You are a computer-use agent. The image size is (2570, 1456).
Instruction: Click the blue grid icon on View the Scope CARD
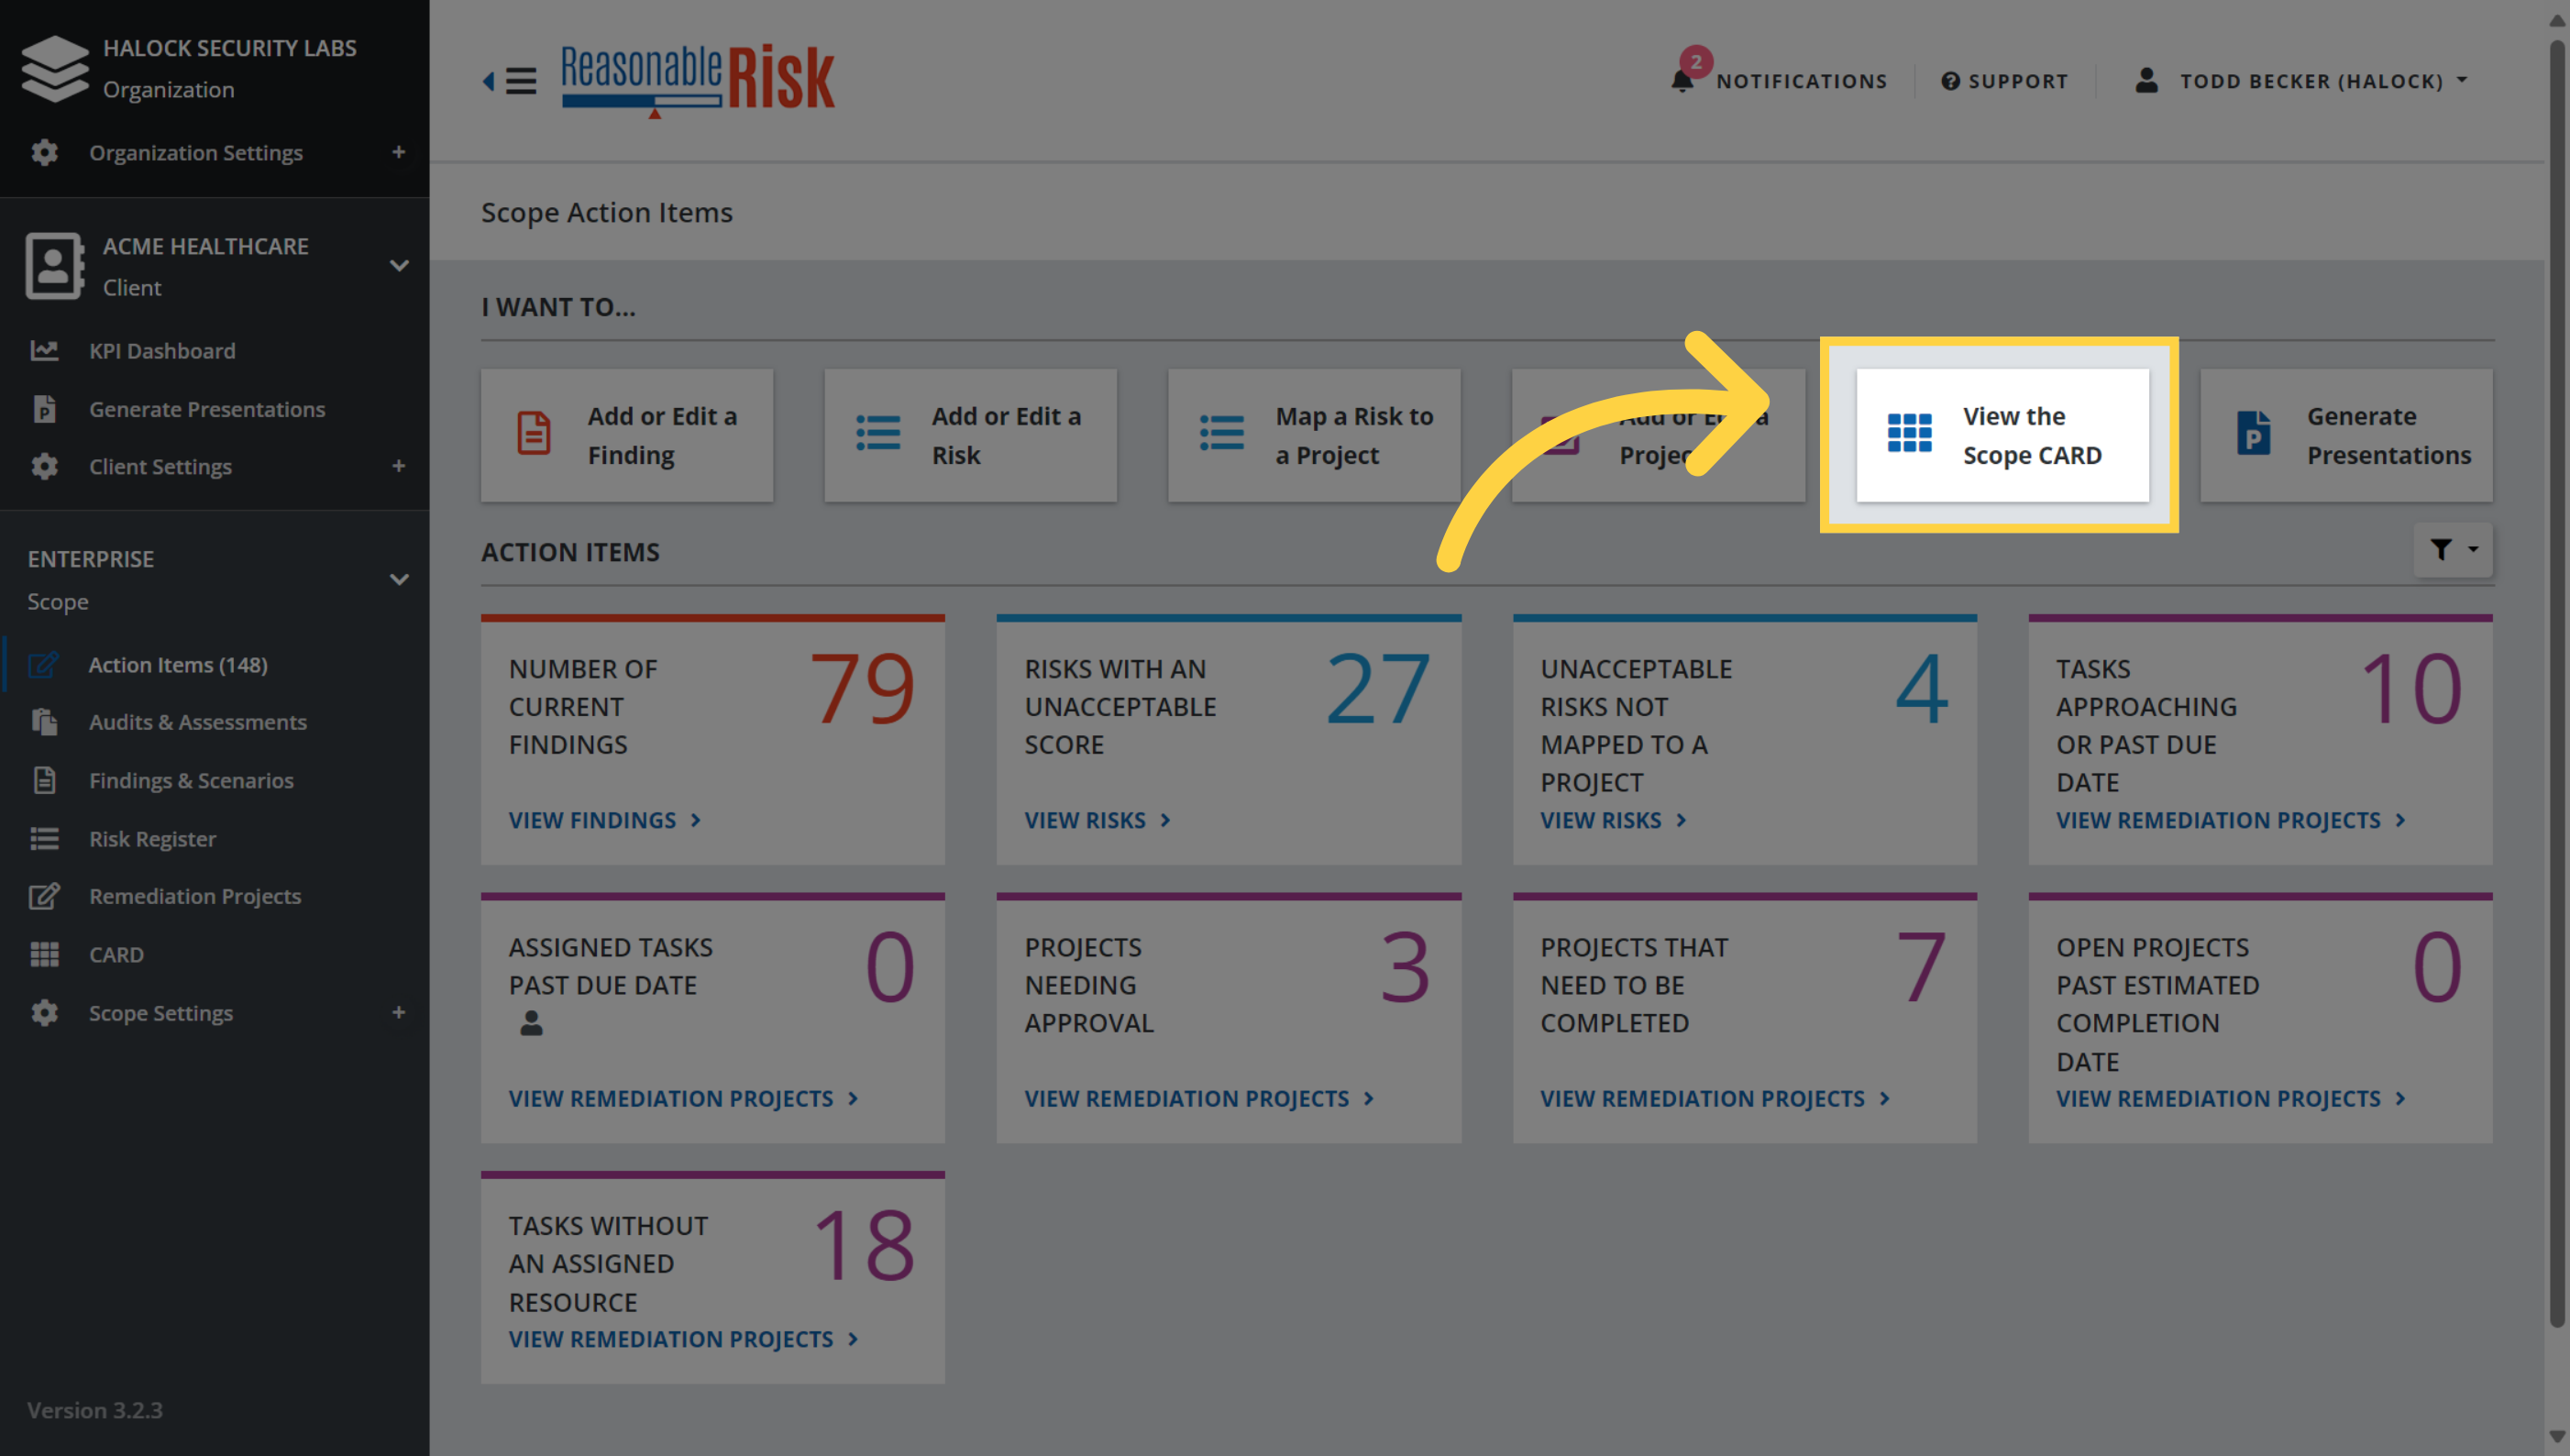click(1909, 433)
